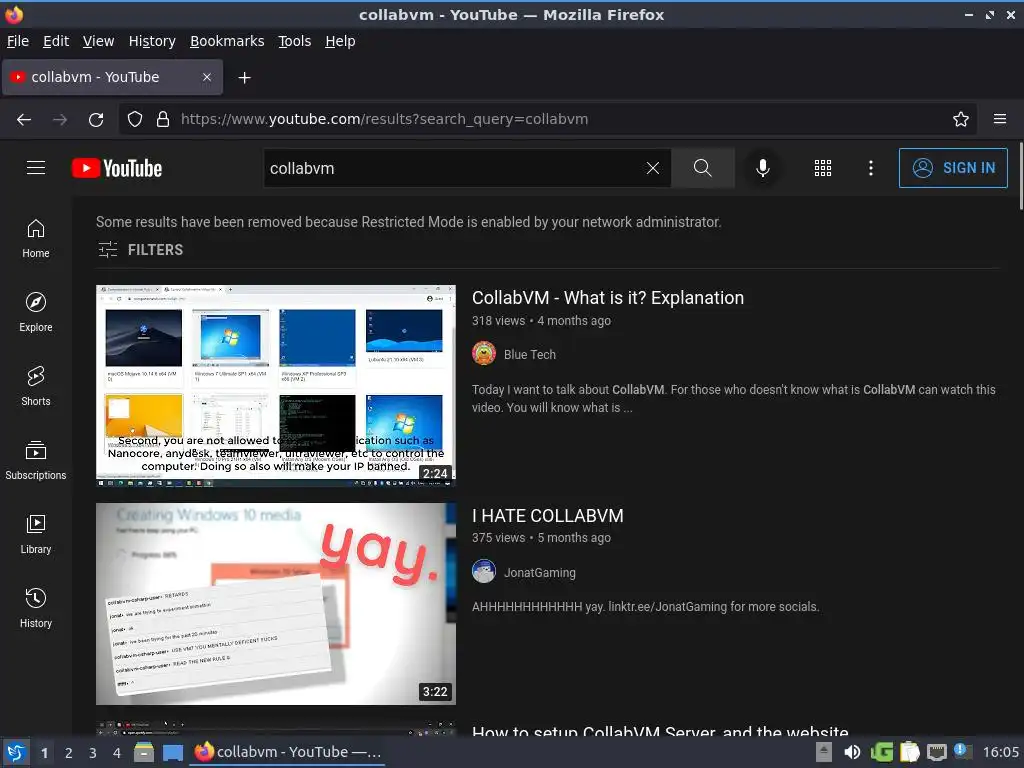Open the YouTube guide hamburger menu
Viewport: 1024px width, 768px height.
(x=36, y=168)
